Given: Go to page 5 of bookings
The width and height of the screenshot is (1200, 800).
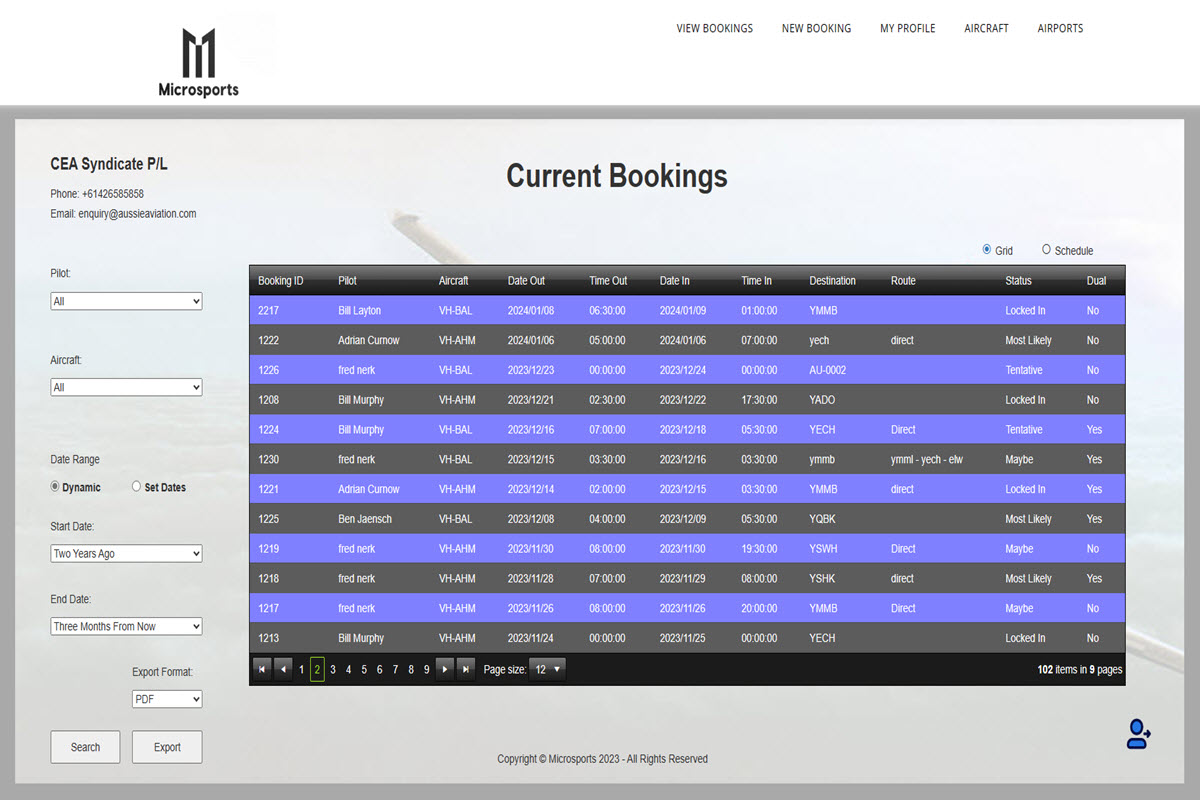Looking at the screenshot, I should pyautogui.click(x=364, y=668).
